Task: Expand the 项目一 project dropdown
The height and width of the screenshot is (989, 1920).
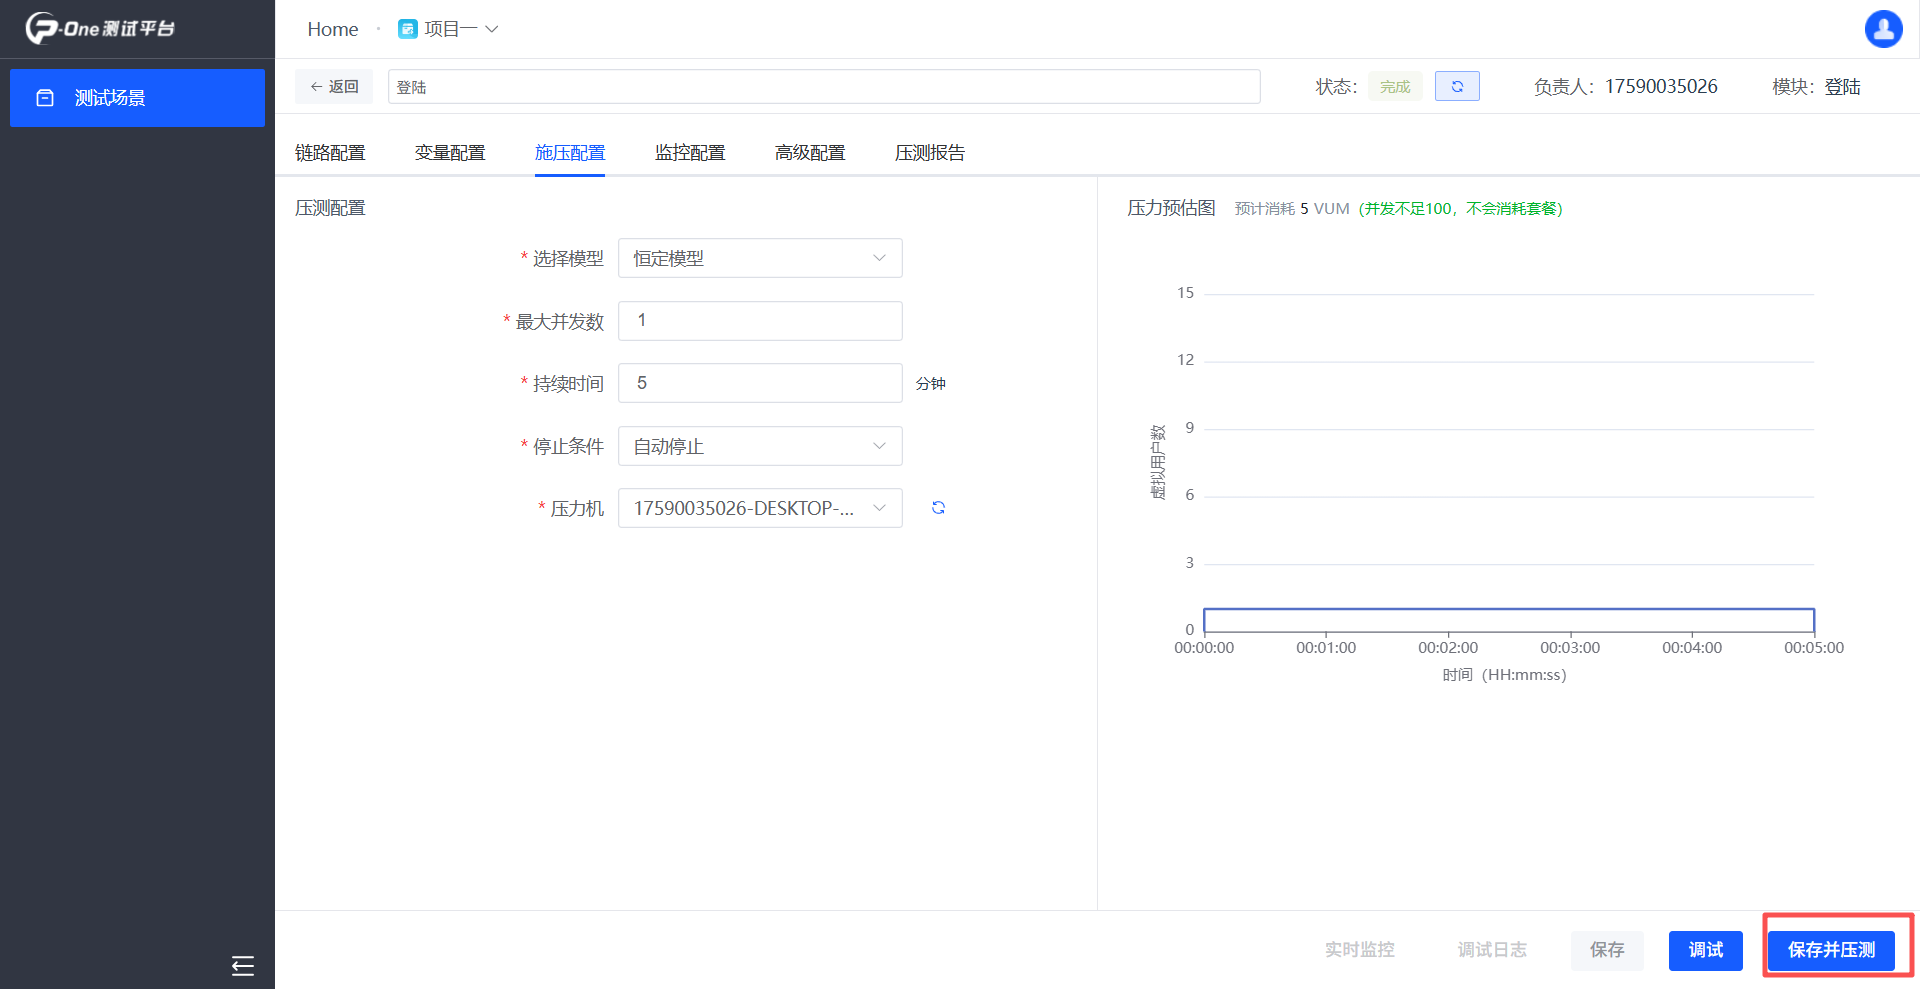Action: point(492,29)
